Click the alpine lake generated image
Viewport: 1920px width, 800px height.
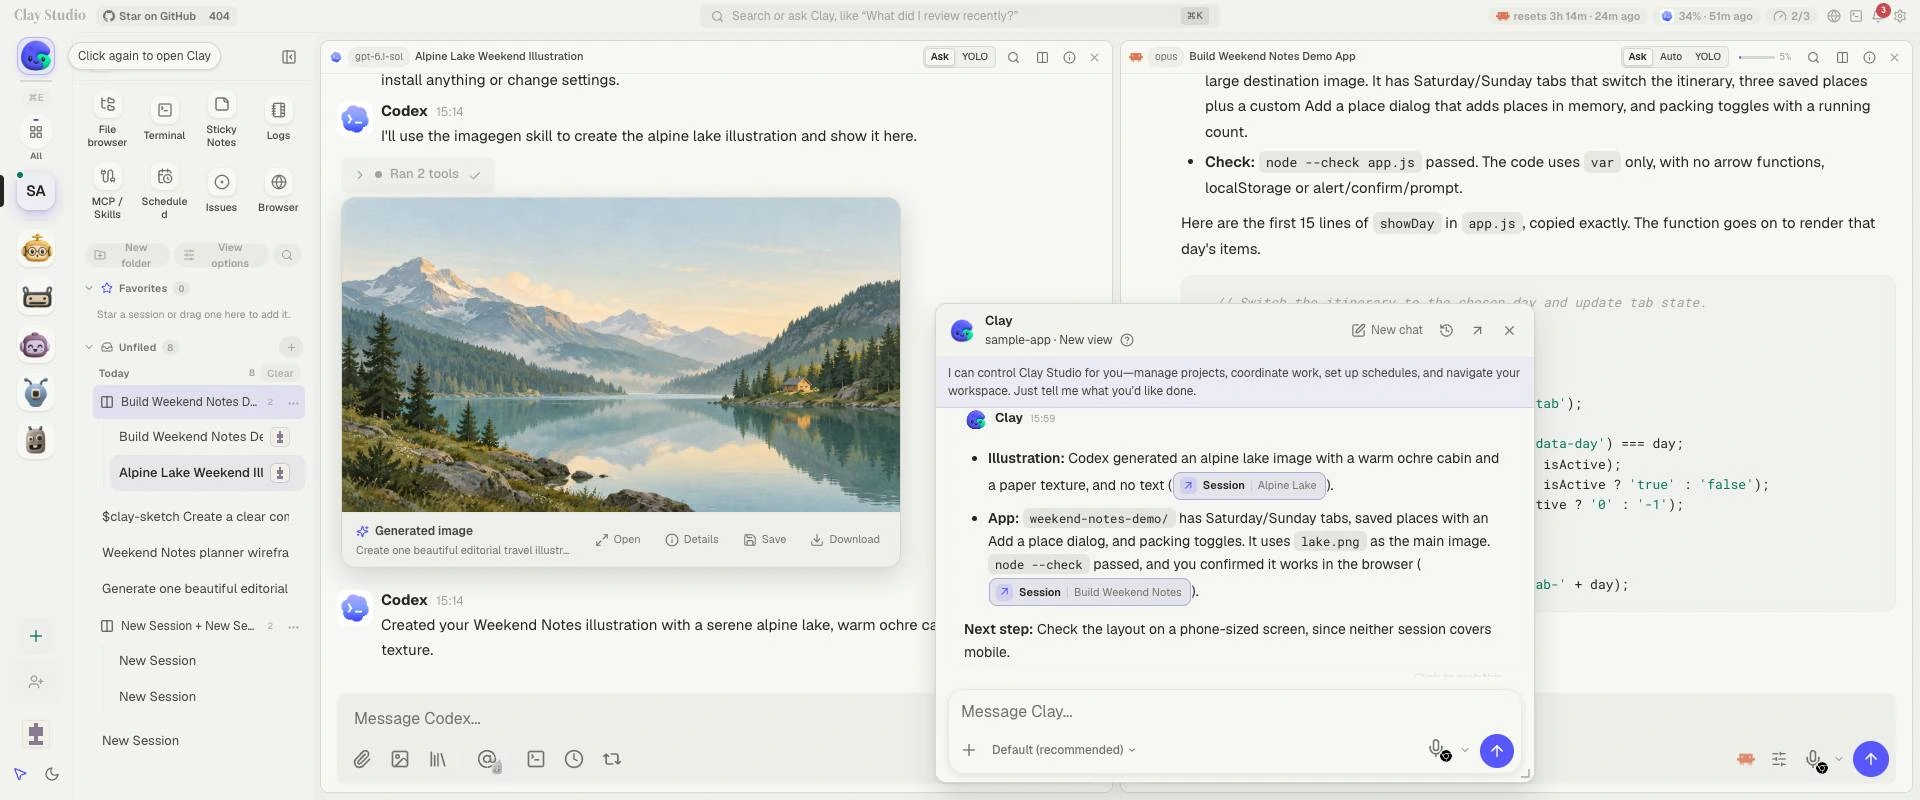click(x=621, y=355)
